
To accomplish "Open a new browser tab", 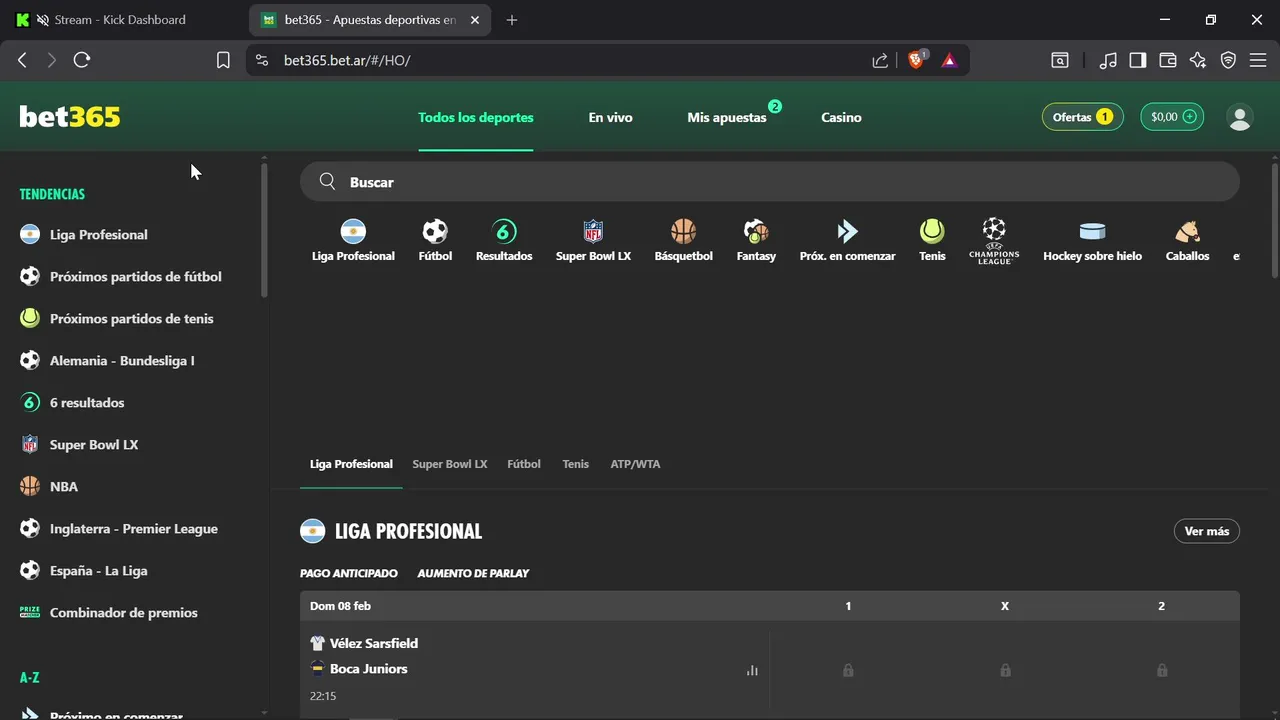I will (x=512, y=20).
